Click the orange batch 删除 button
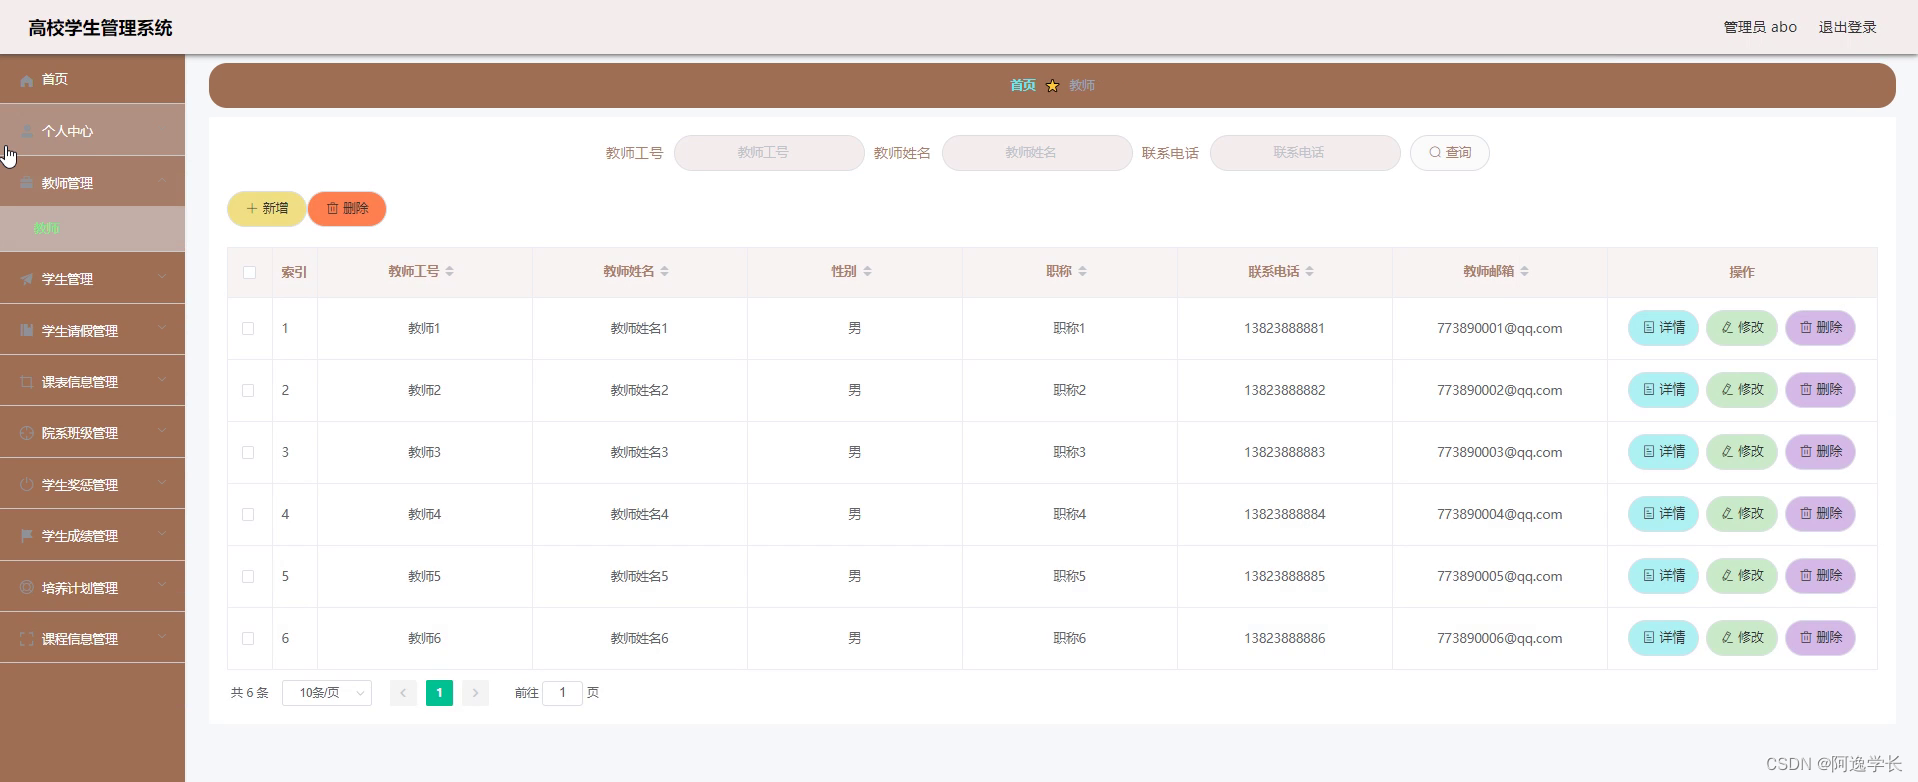The width and height of the screenshot is (1918, 782). 347,209
